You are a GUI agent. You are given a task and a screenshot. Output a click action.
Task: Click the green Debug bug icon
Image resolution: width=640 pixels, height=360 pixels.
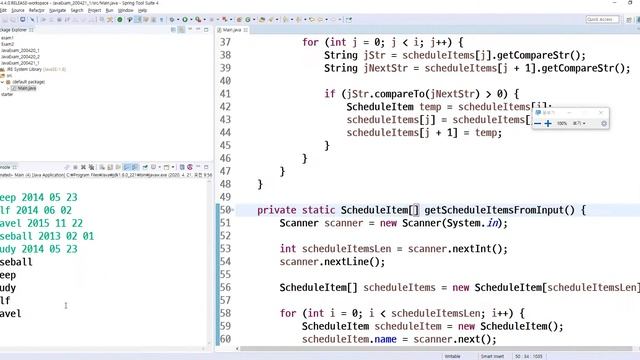[x=172, y=20]
